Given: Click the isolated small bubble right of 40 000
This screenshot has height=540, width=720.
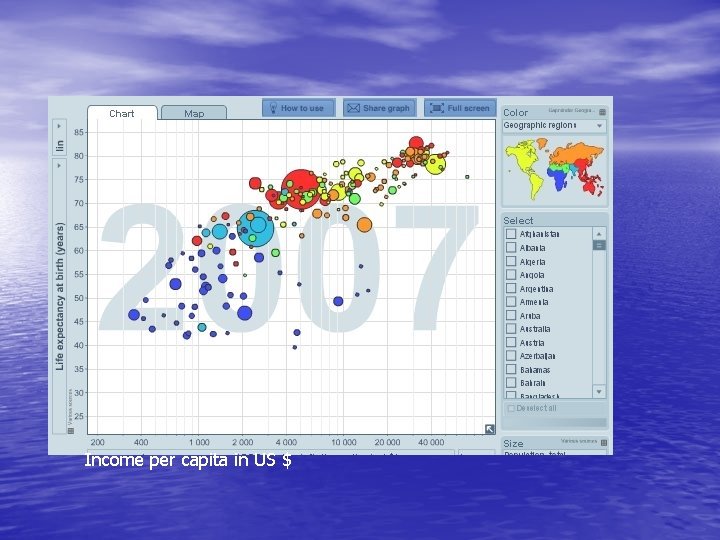Looking at the screenshot, I should (467, 177).
